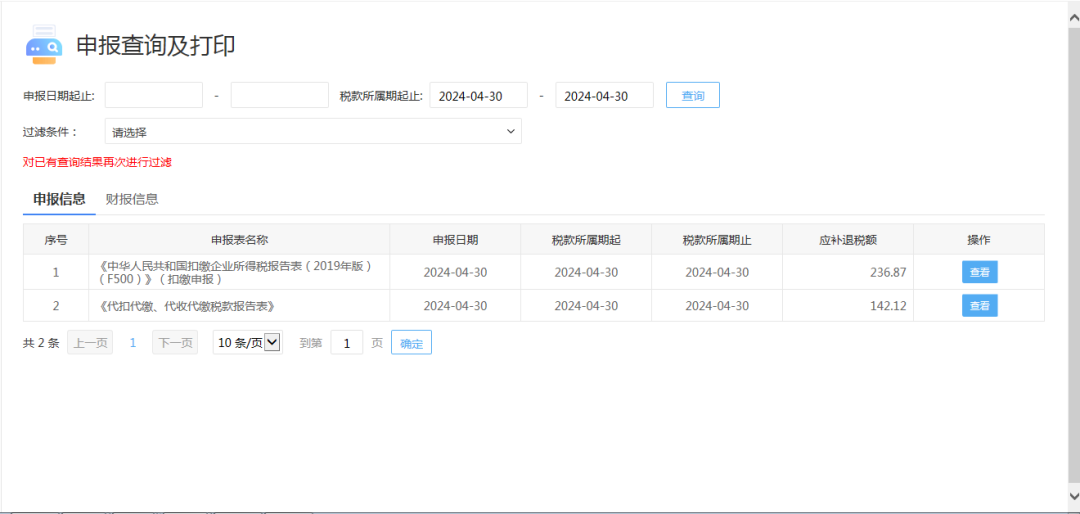Click 查看 for the 代扣代缴 report row
Screen dimensions: 1080x514
(x=979, y=305)
